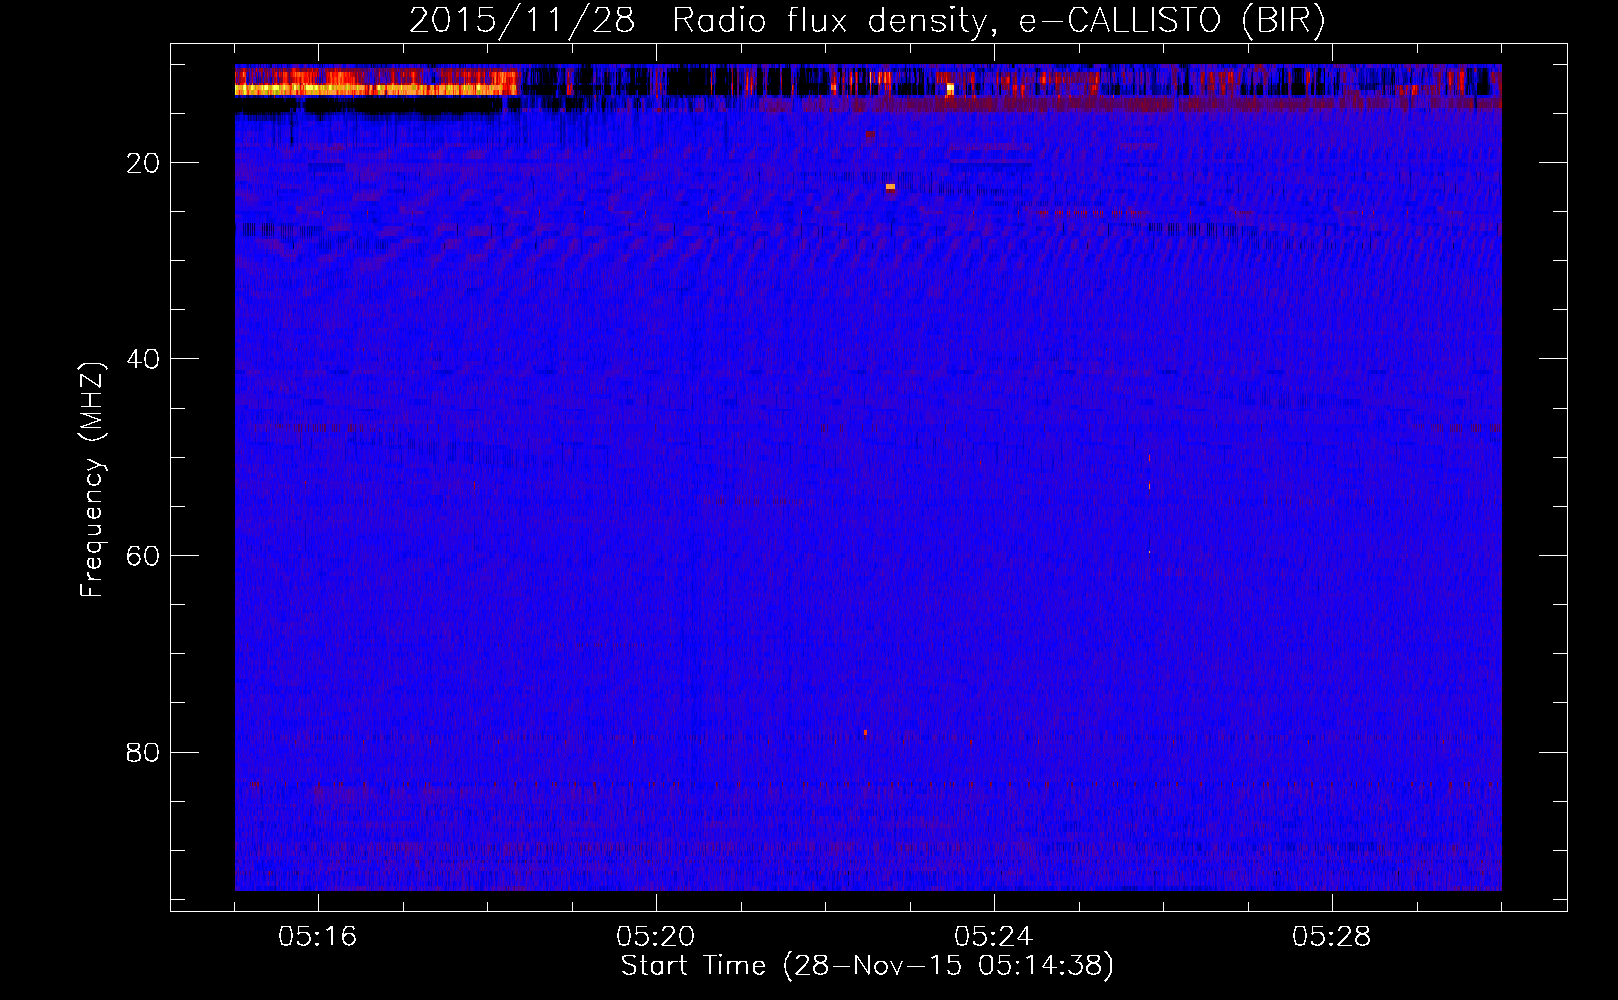Click the 40 frequency tick label
1618x1000 pixels.
[143, 359]
